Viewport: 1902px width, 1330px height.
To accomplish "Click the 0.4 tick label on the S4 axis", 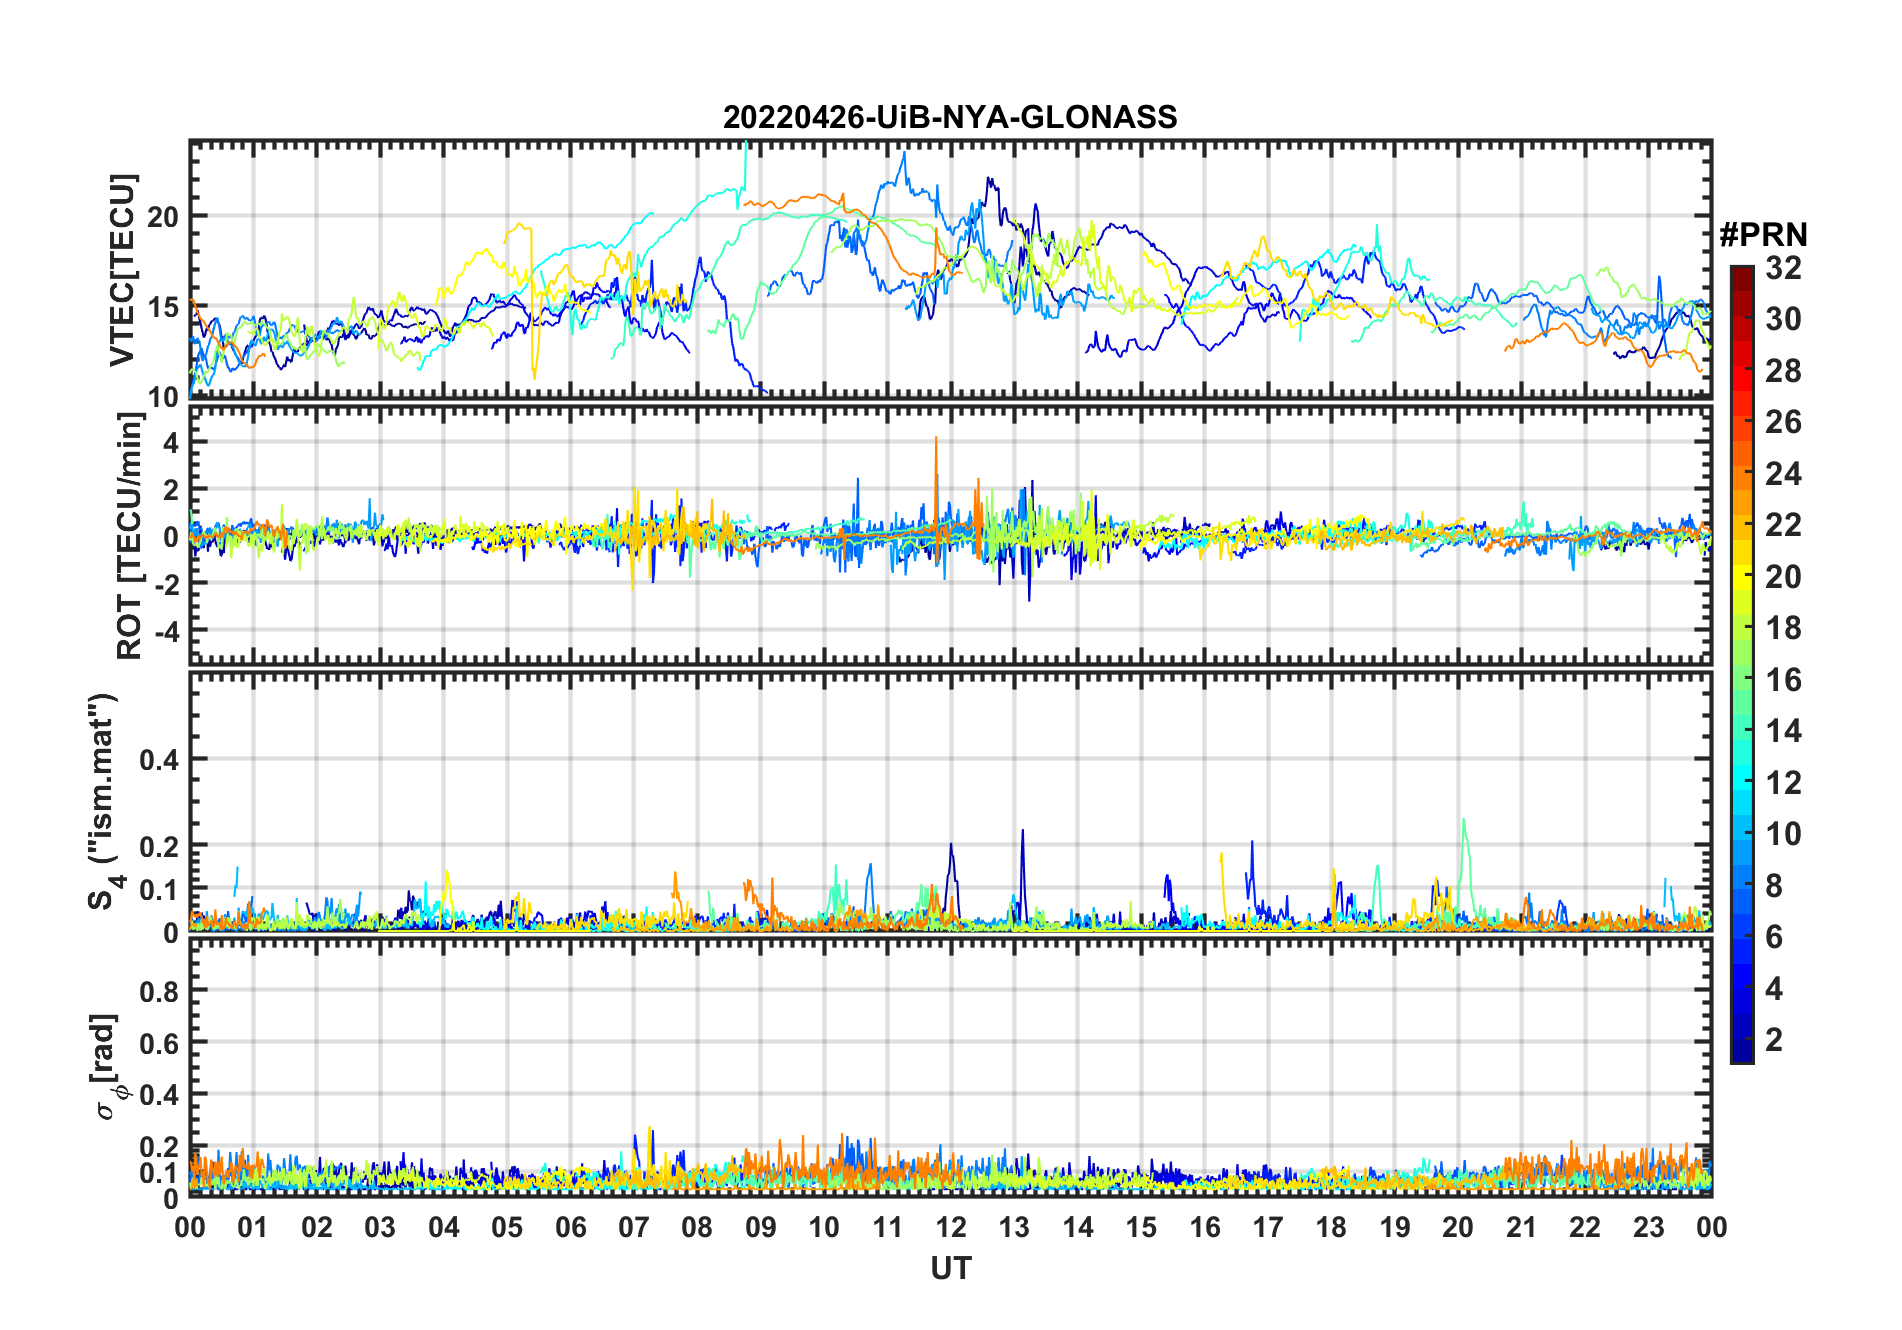I will click(160, 760).
